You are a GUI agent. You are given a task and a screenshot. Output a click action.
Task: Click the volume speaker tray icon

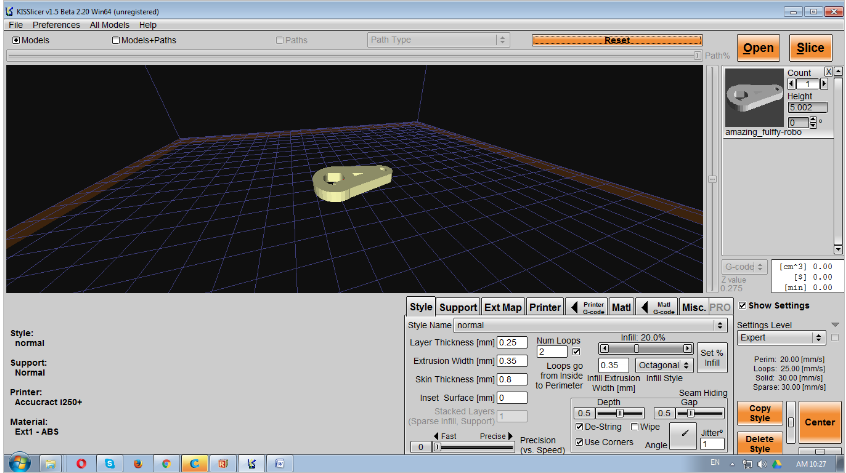[762, 464]
